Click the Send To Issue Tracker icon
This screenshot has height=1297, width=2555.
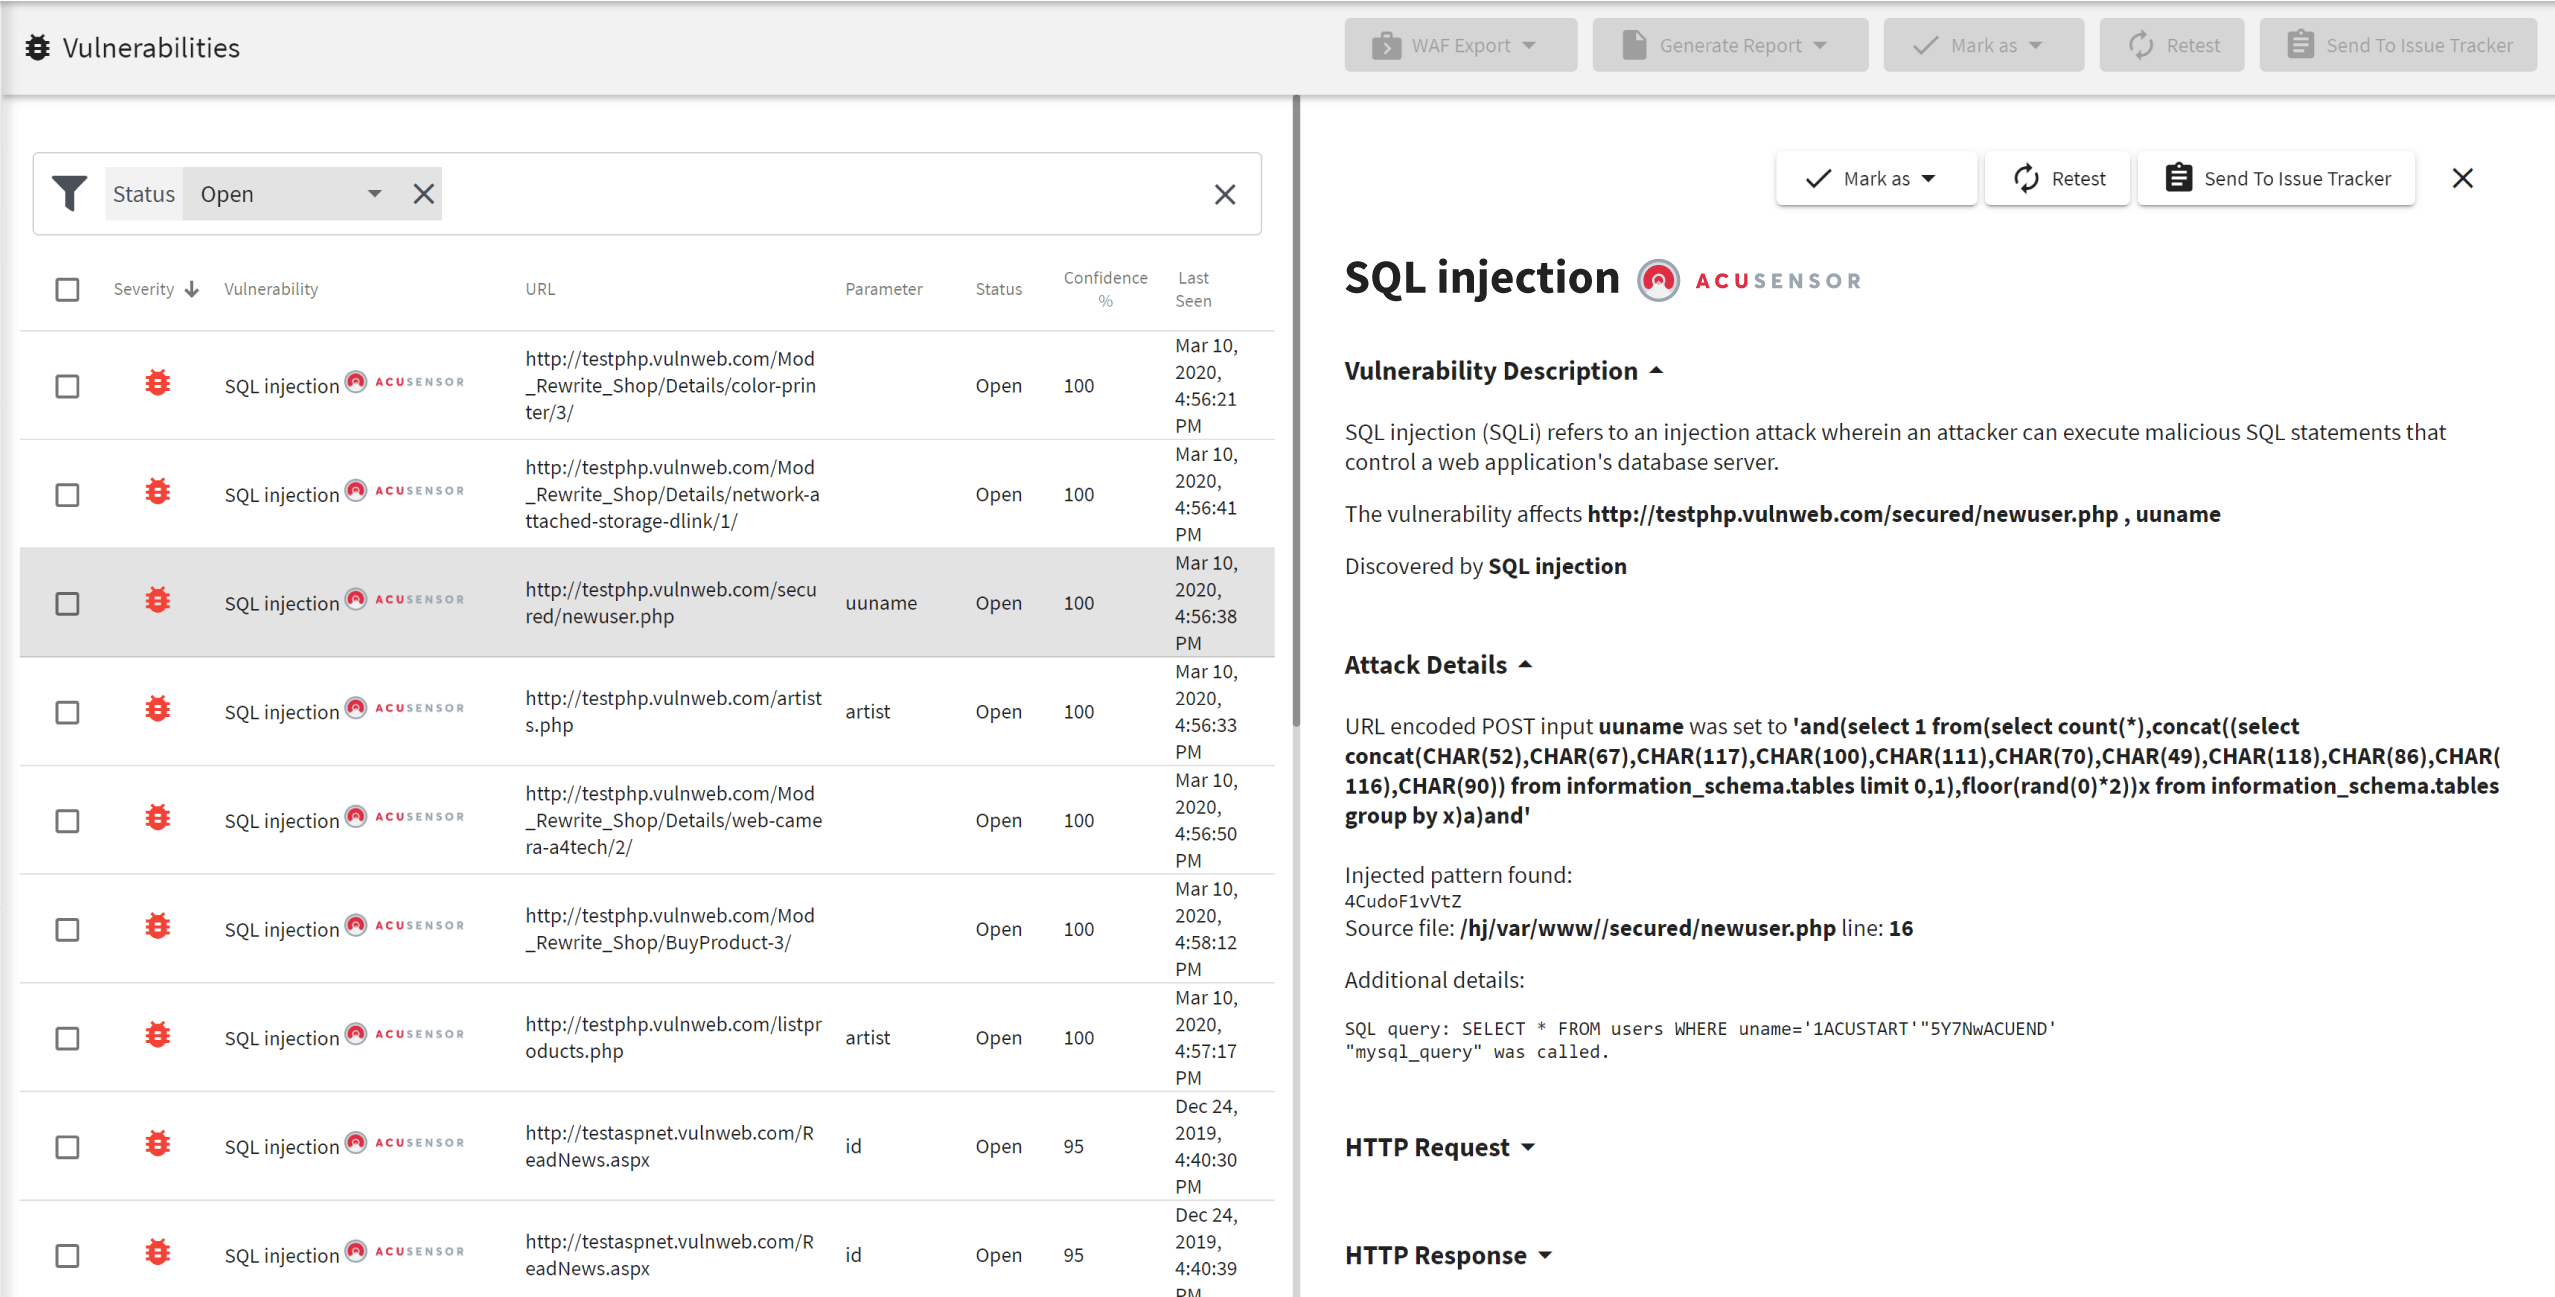pyautogui.click(x=2178, y=179)
